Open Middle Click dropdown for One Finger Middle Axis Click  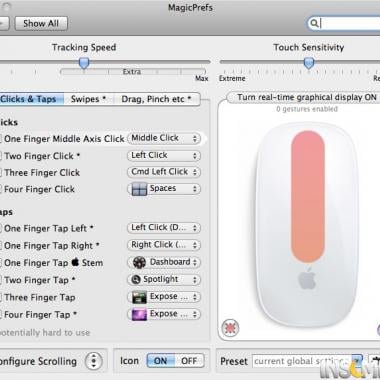[164, 138]
